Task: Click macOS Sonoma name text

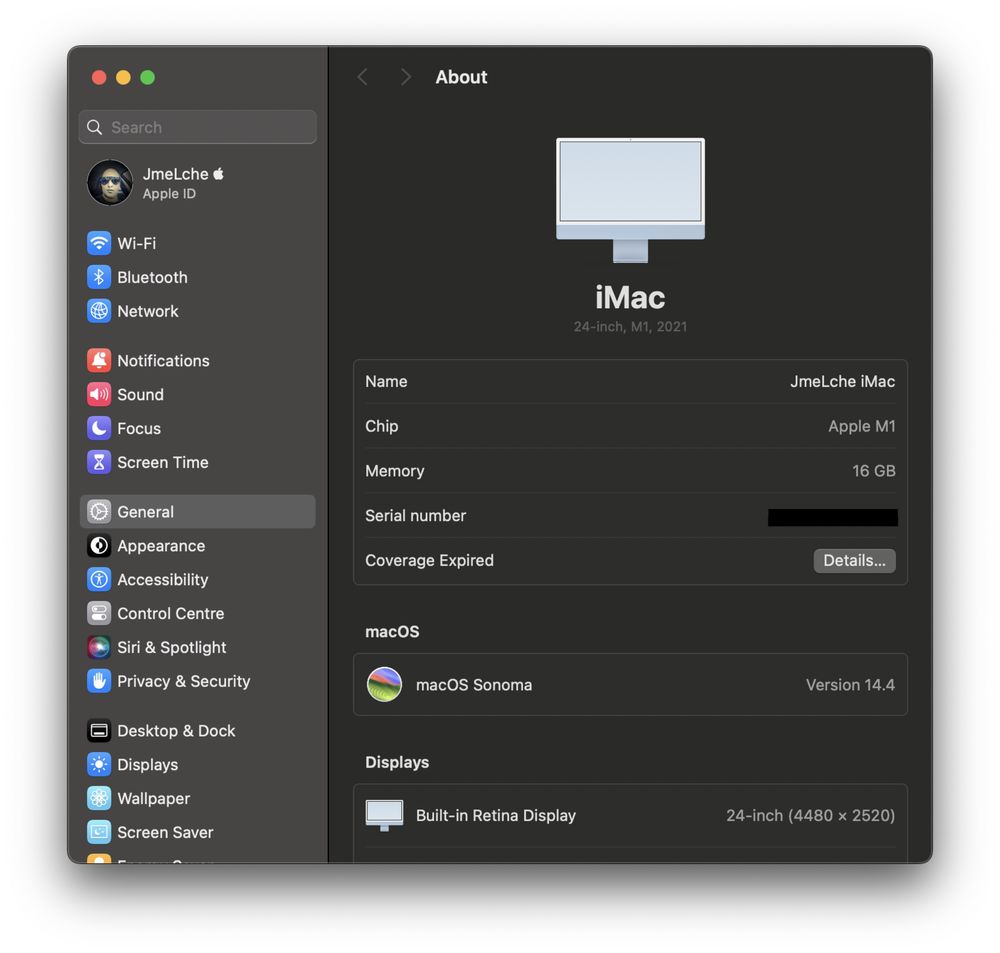Action: [474, 684]
